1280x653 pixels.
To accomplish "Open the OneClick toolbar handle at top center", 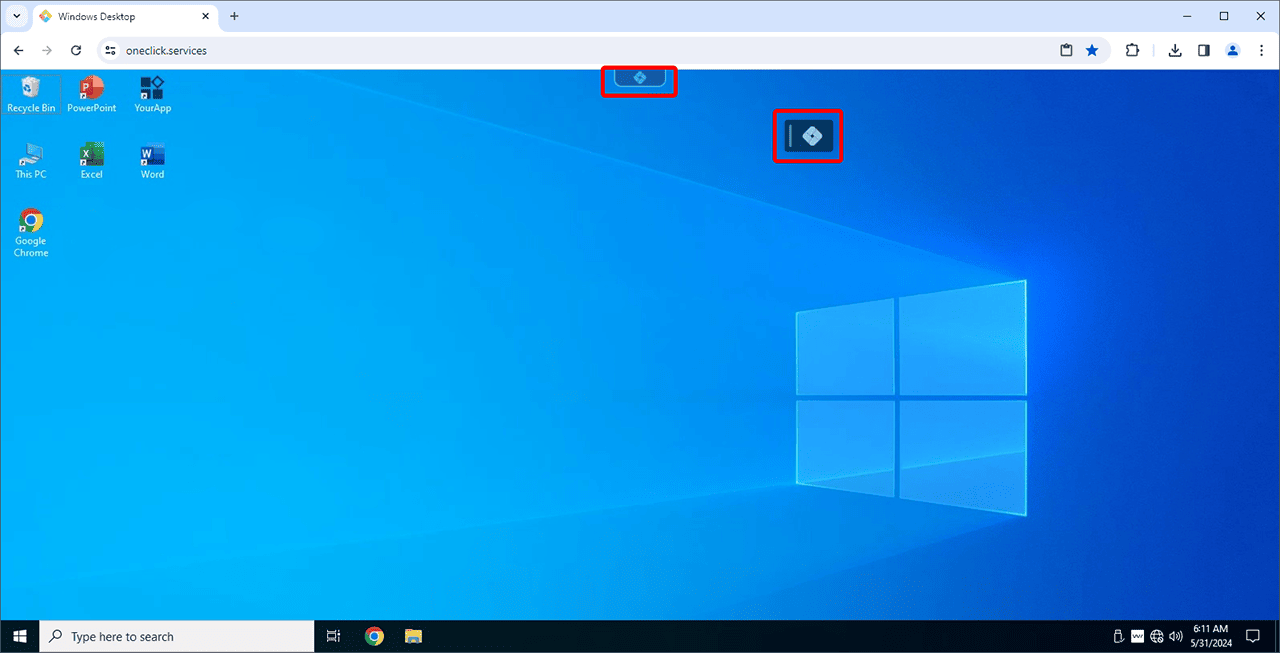I will pos(639,78).
